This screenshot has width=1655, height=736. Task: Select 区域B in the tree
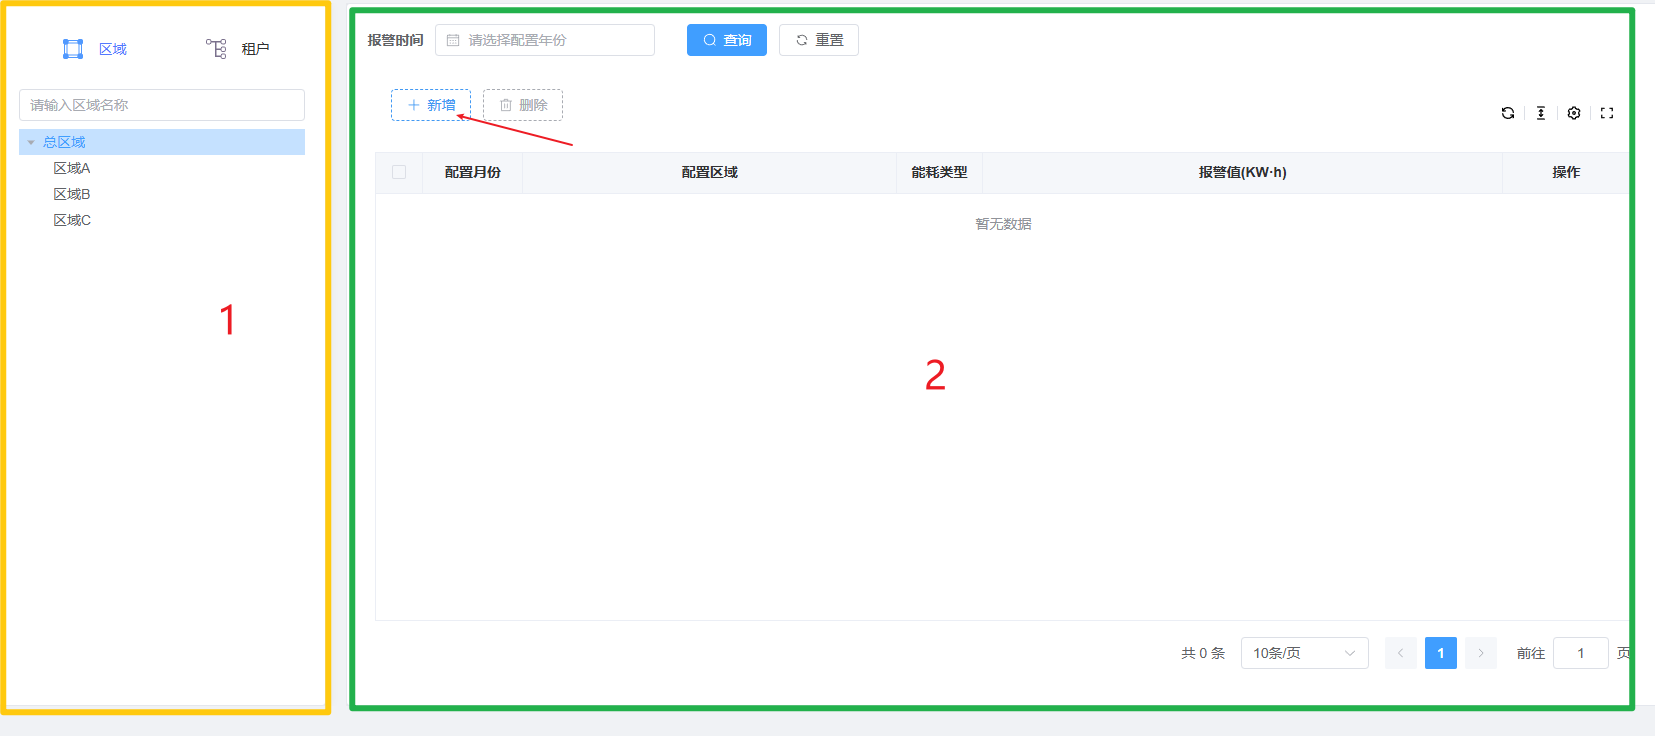[x=72, y=194]
